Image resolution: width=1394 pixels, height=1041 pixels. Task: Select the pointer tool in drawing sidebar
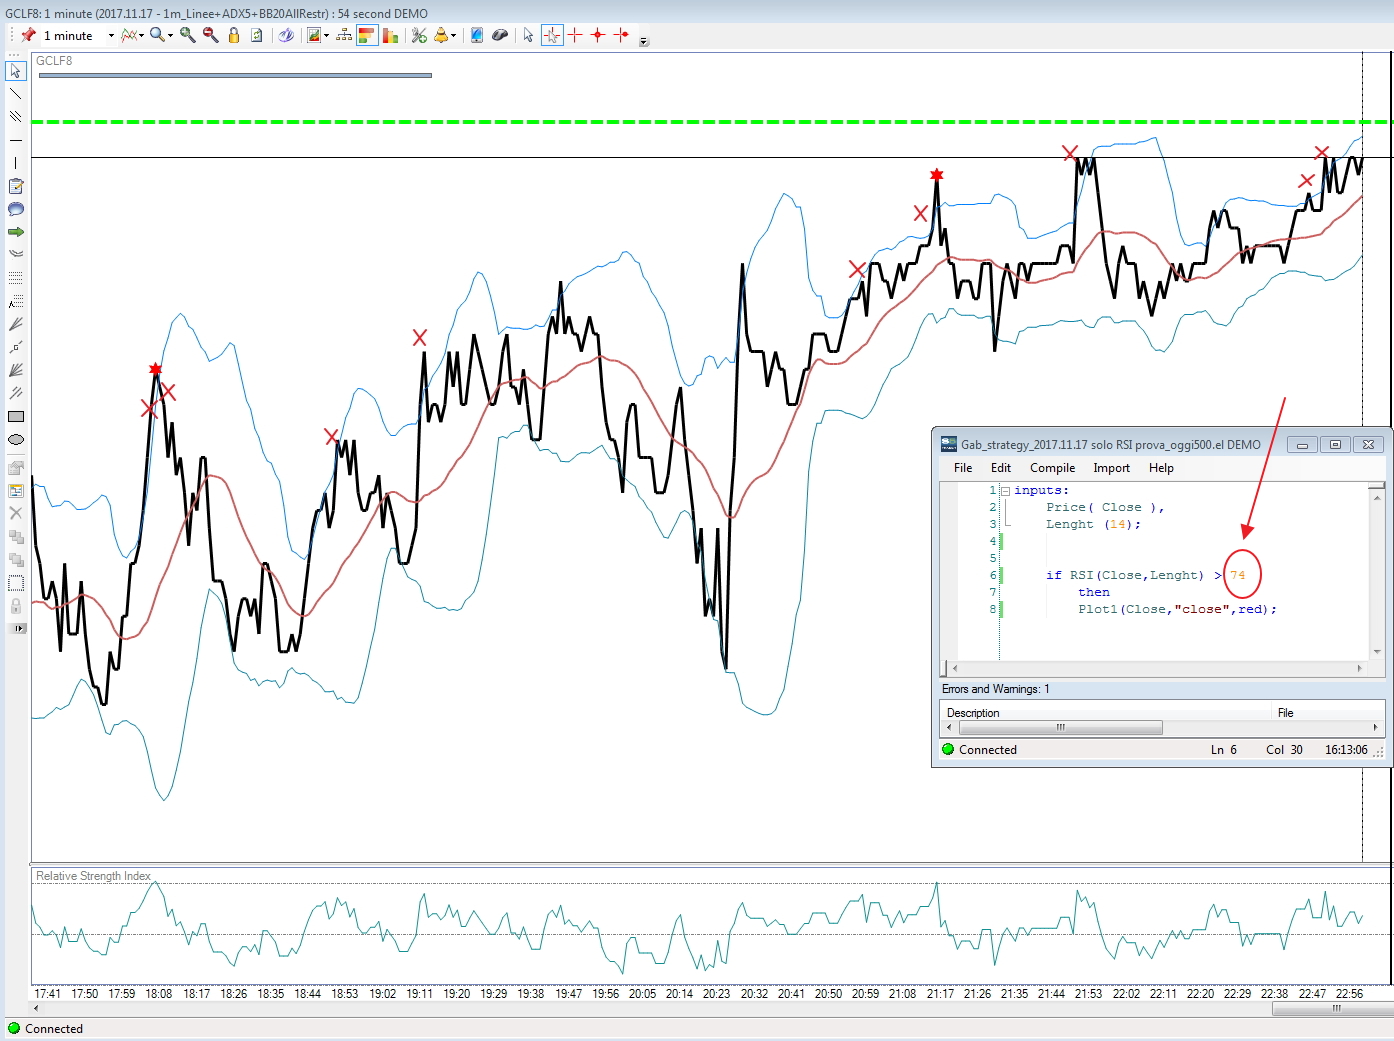[x=15, y=71]
